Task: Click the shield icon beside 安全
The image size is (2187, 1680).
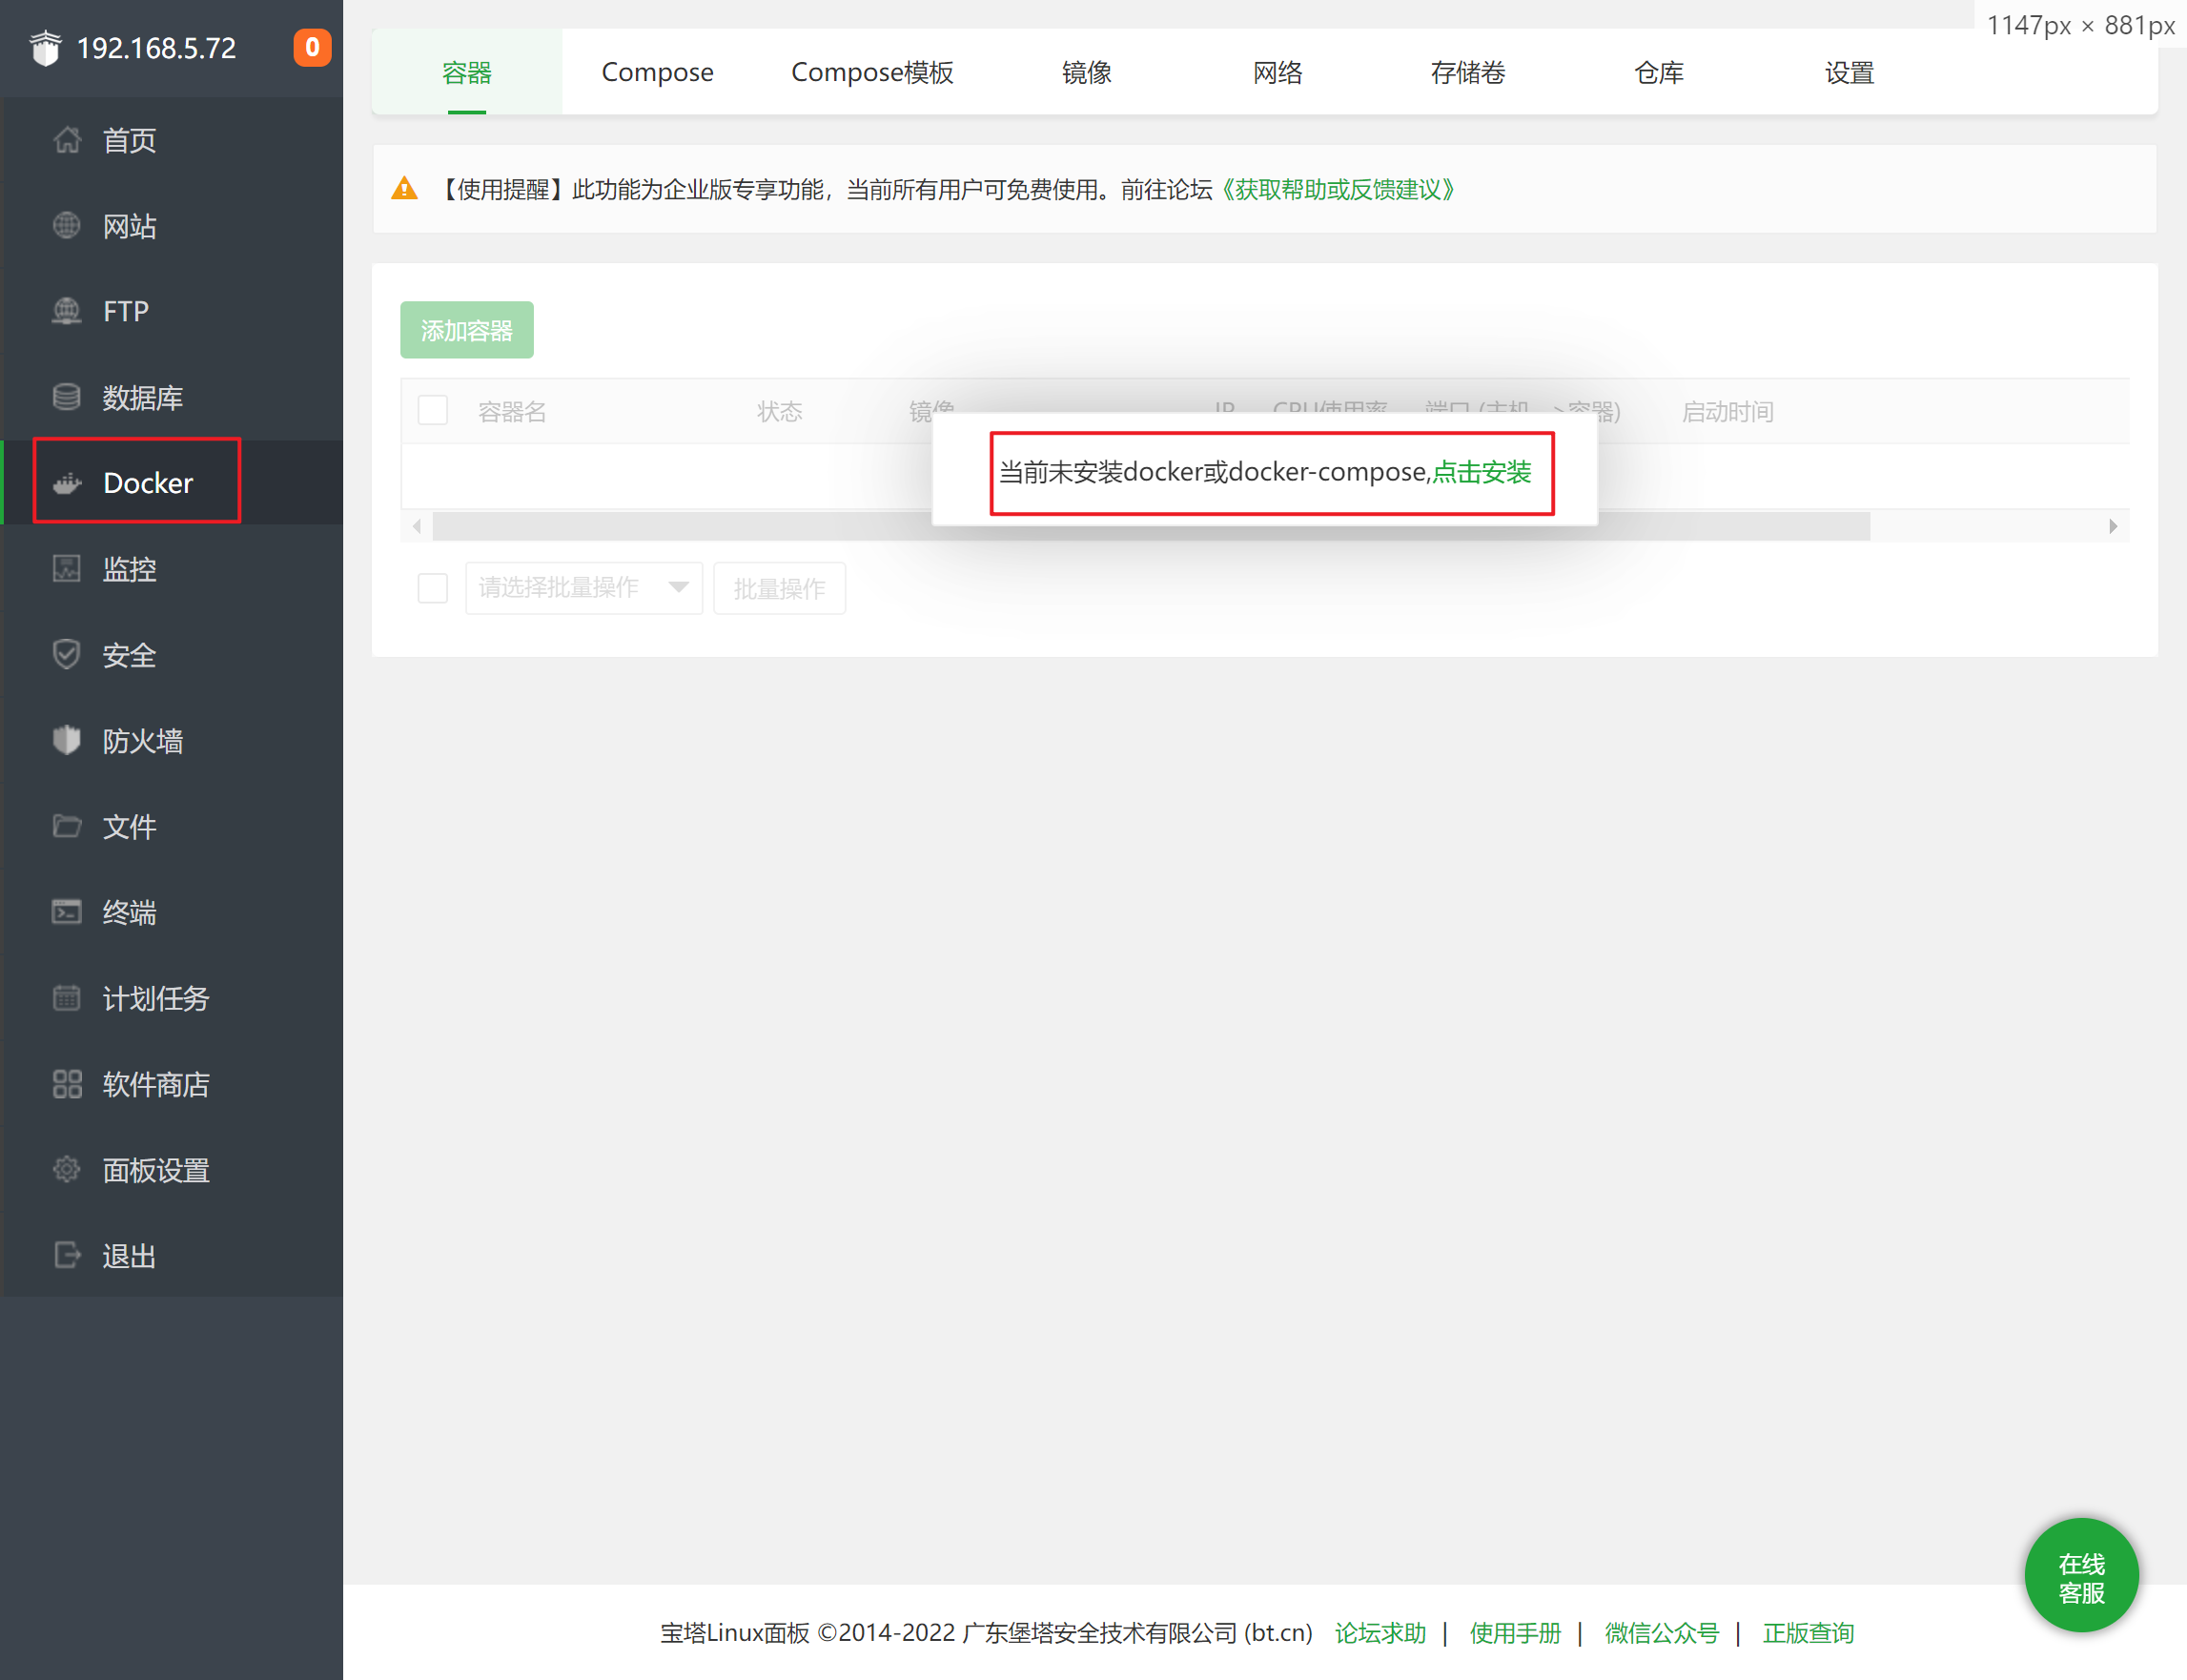Action: coord(67,655)
